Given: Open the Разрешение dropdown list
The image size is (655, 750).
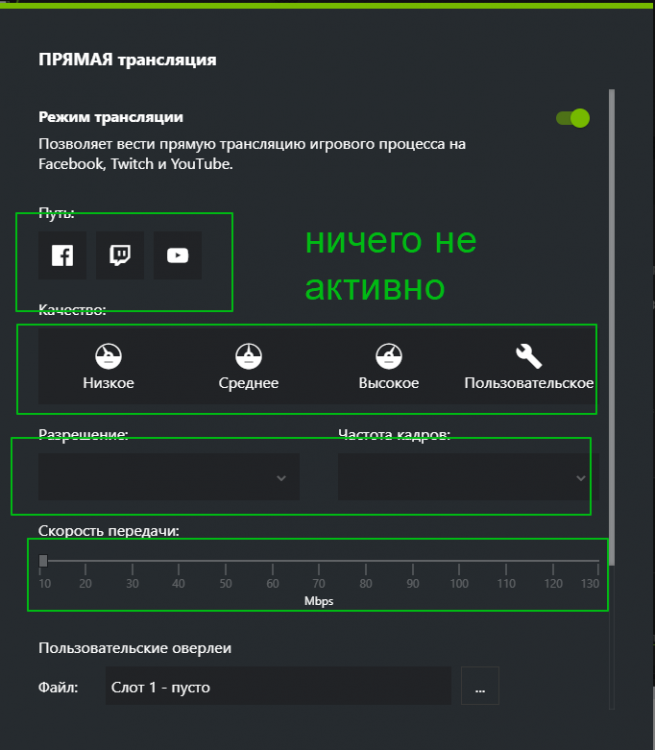Looking at the screenshot, I should tap(169, 477).
